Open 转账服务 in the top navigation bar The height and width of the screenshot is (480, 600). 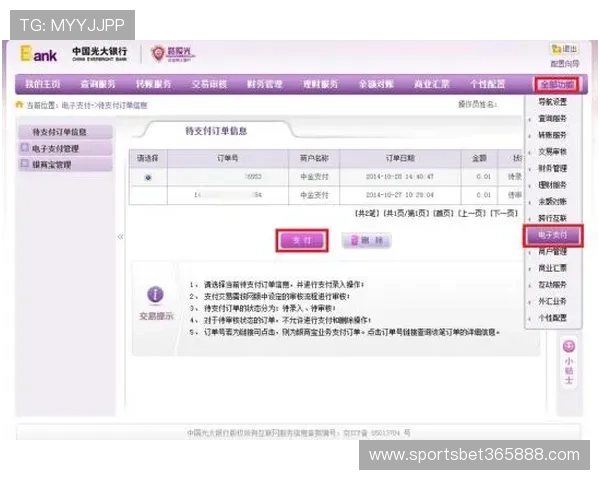point(153,84)
